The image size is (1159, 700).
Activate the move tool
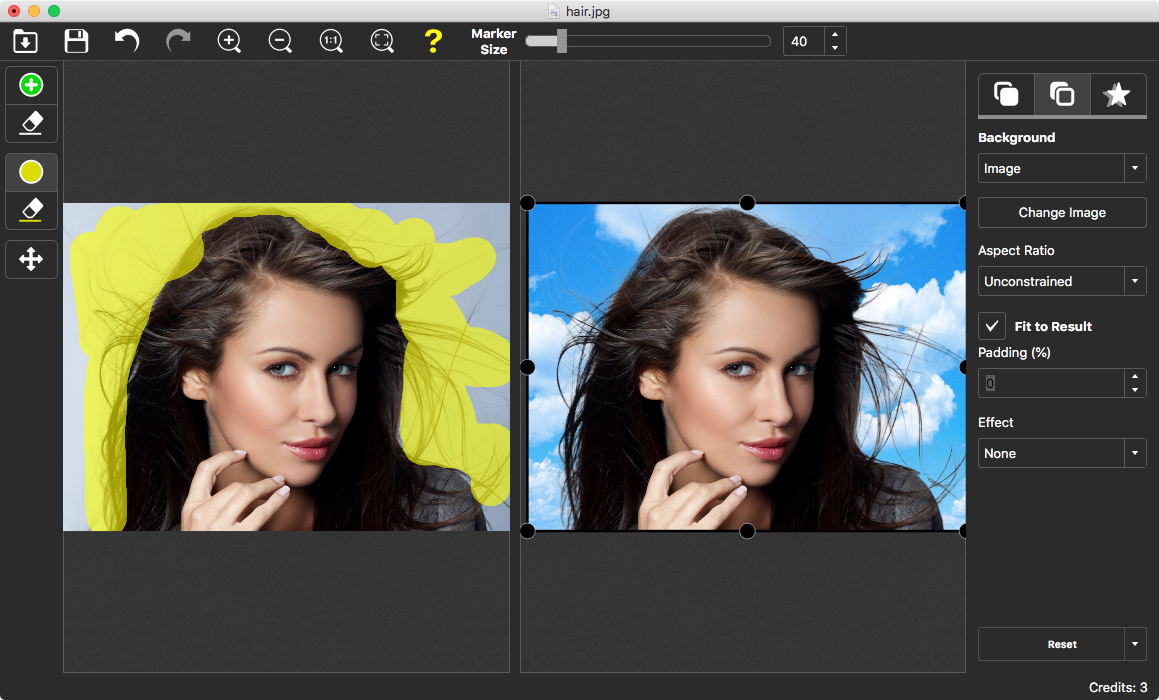(31, 259)
